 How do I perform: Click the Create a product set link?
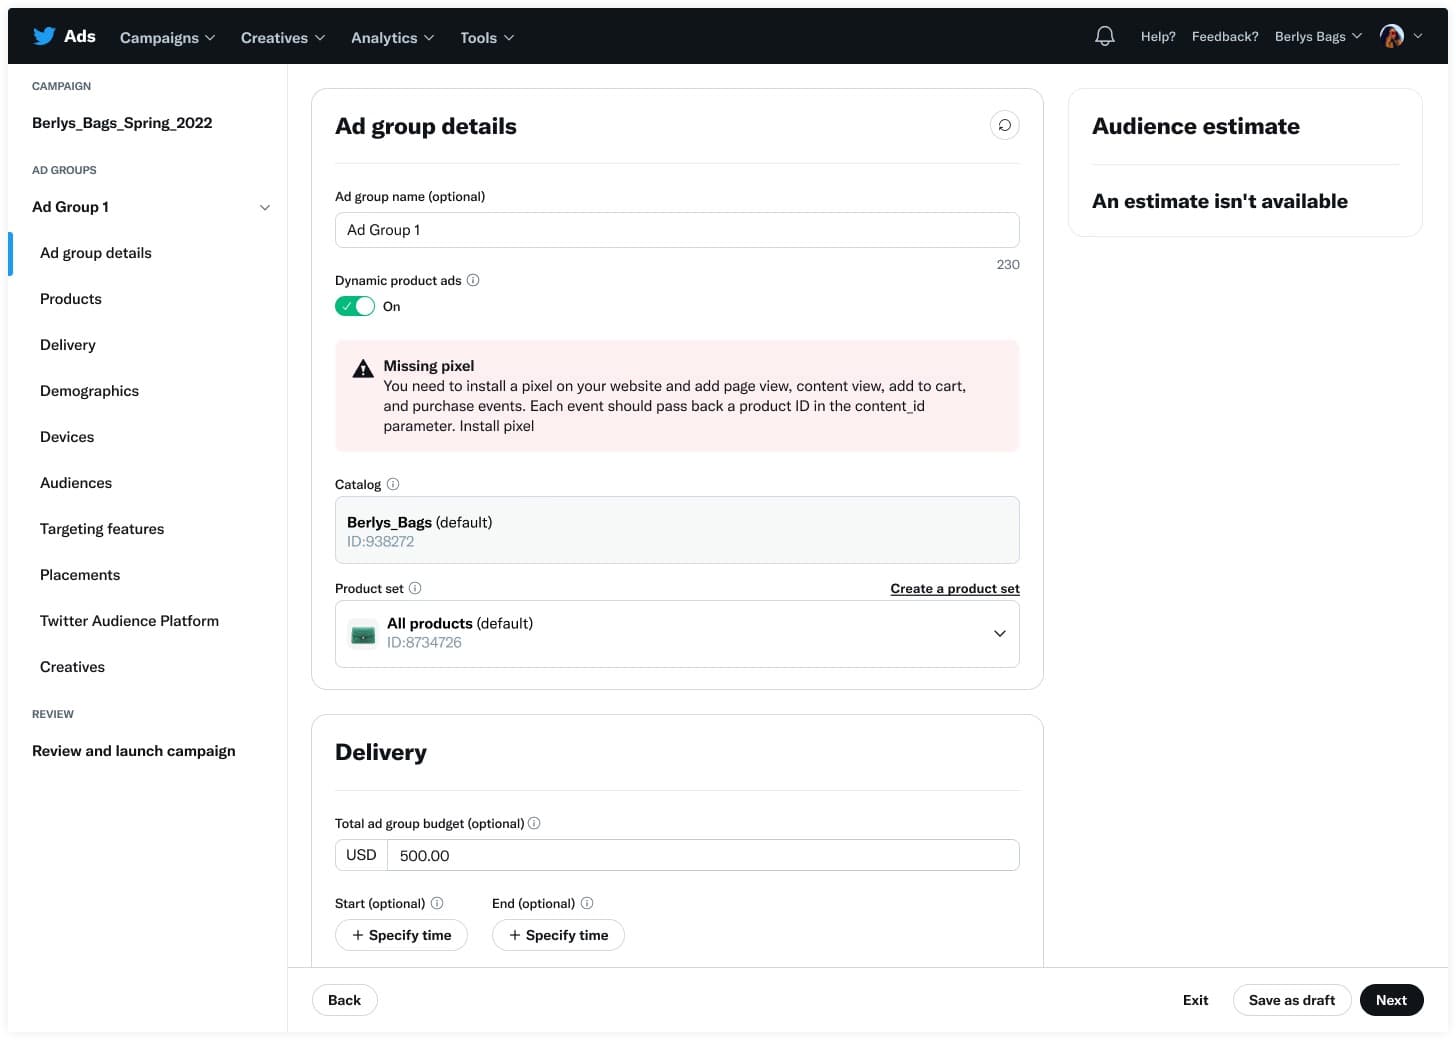click(x=954, y=588)
